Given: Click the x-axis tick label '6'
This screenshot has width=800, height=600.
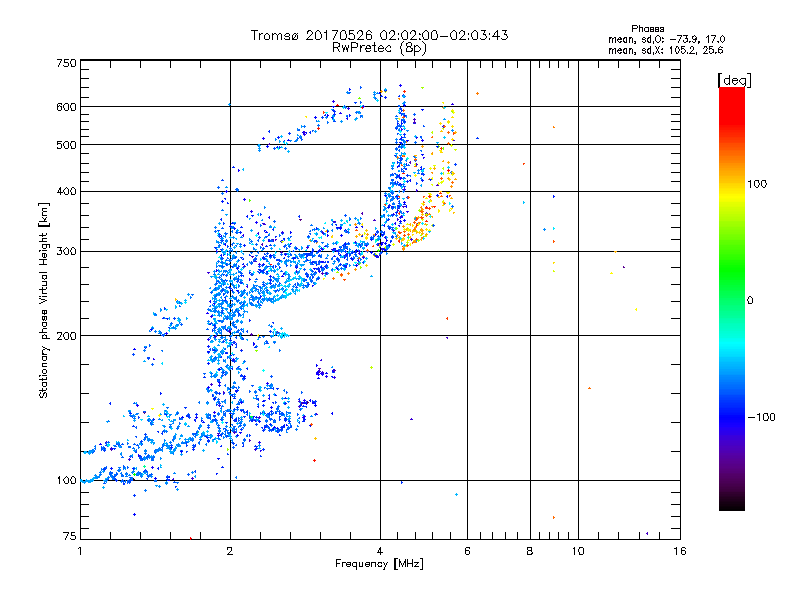Looking at the screenshot, I should click(467, 551).
